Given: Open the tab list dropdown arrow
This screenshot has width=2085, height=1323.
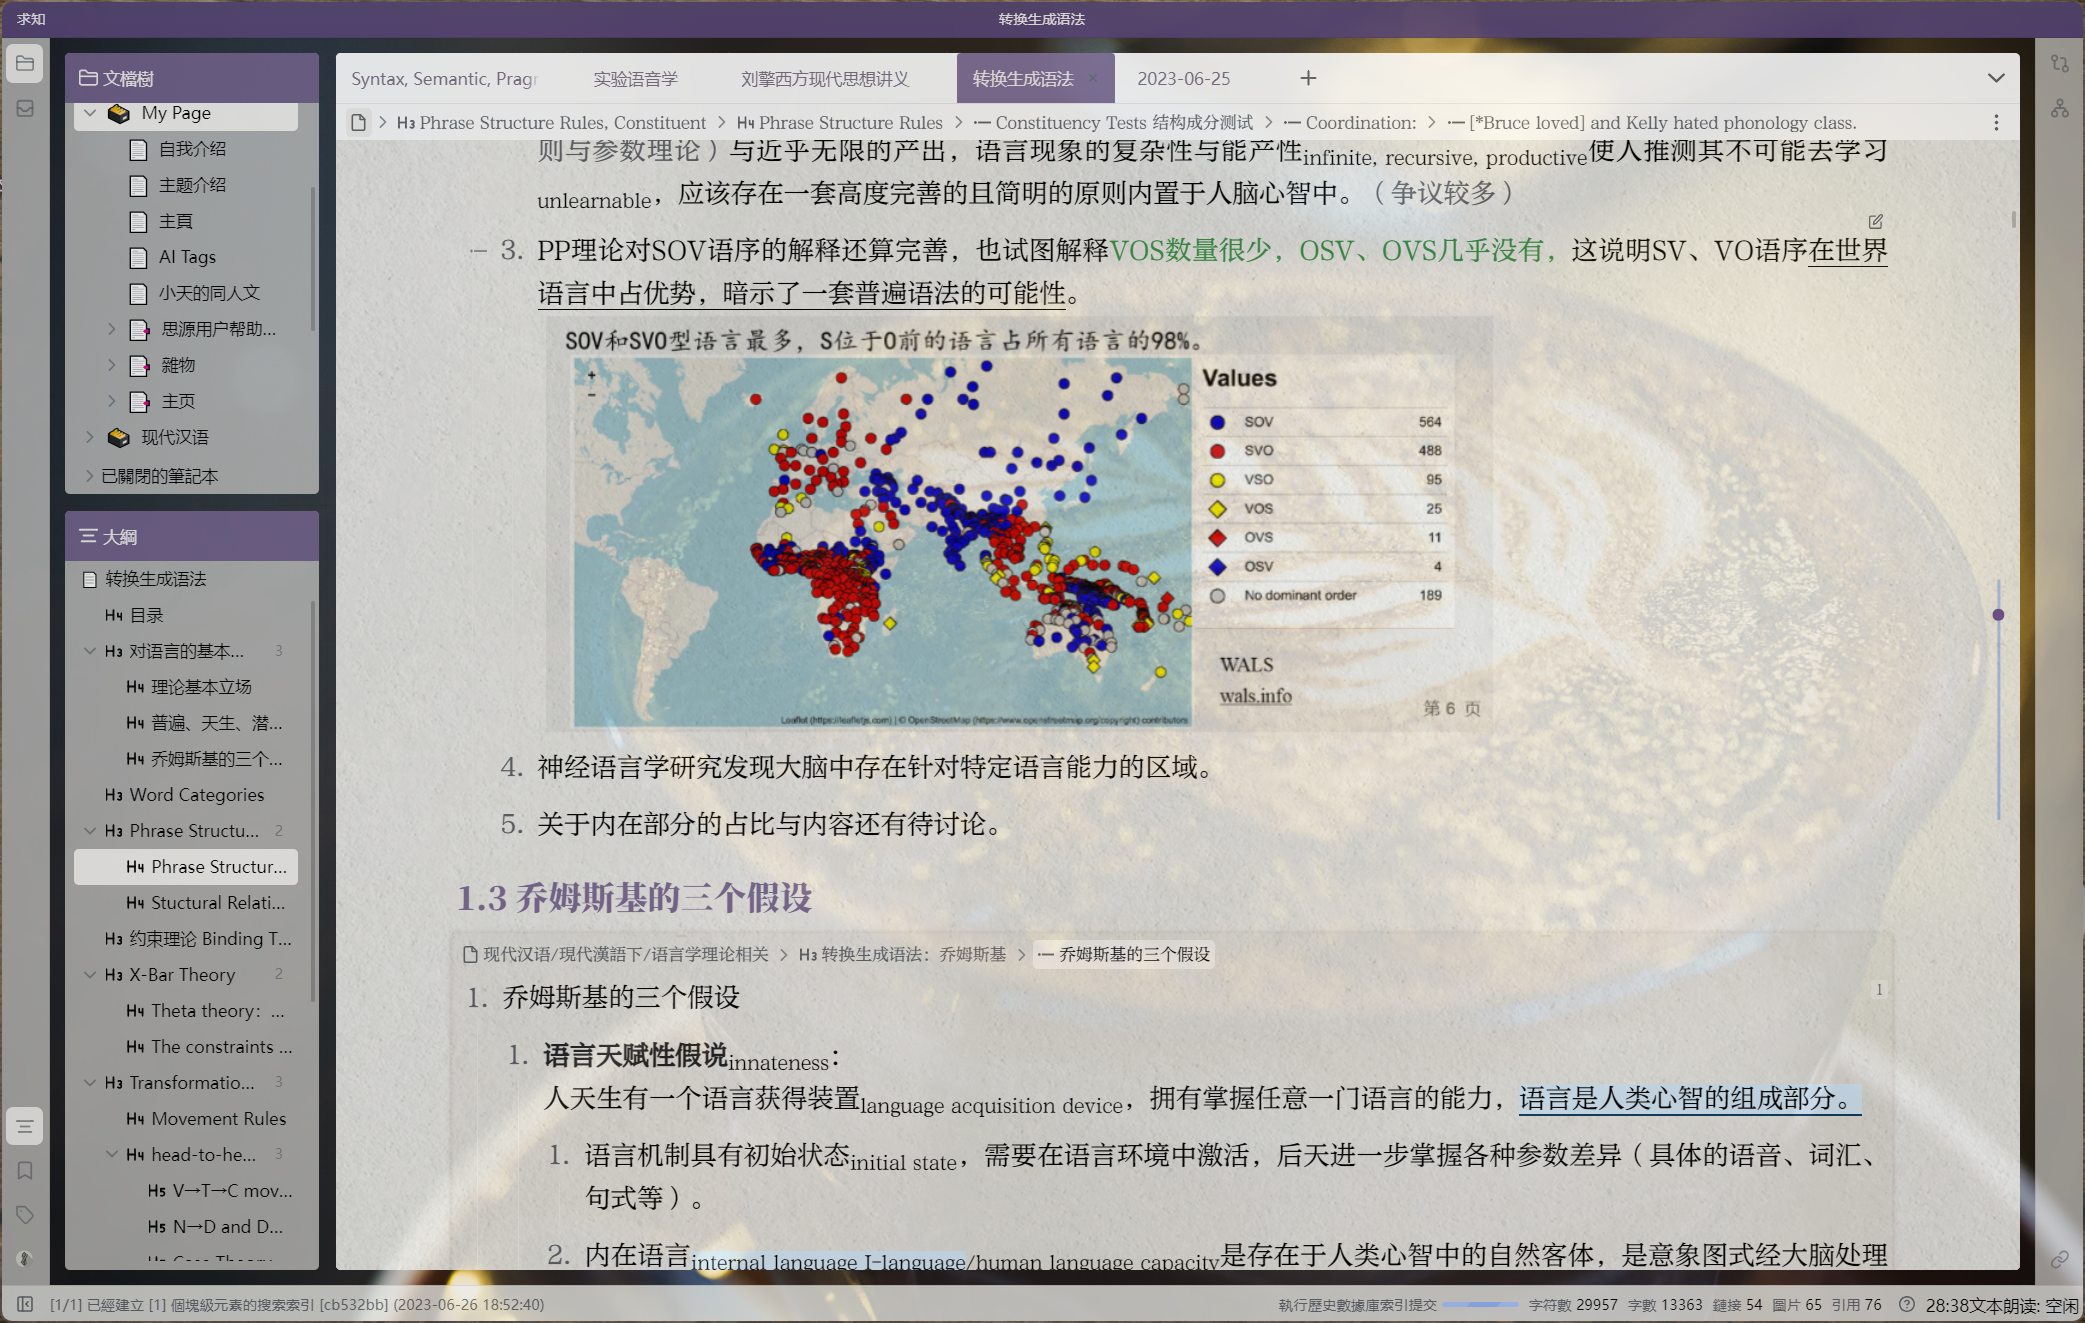Looking at the screenshot, I should click(x=1996, y=78).
